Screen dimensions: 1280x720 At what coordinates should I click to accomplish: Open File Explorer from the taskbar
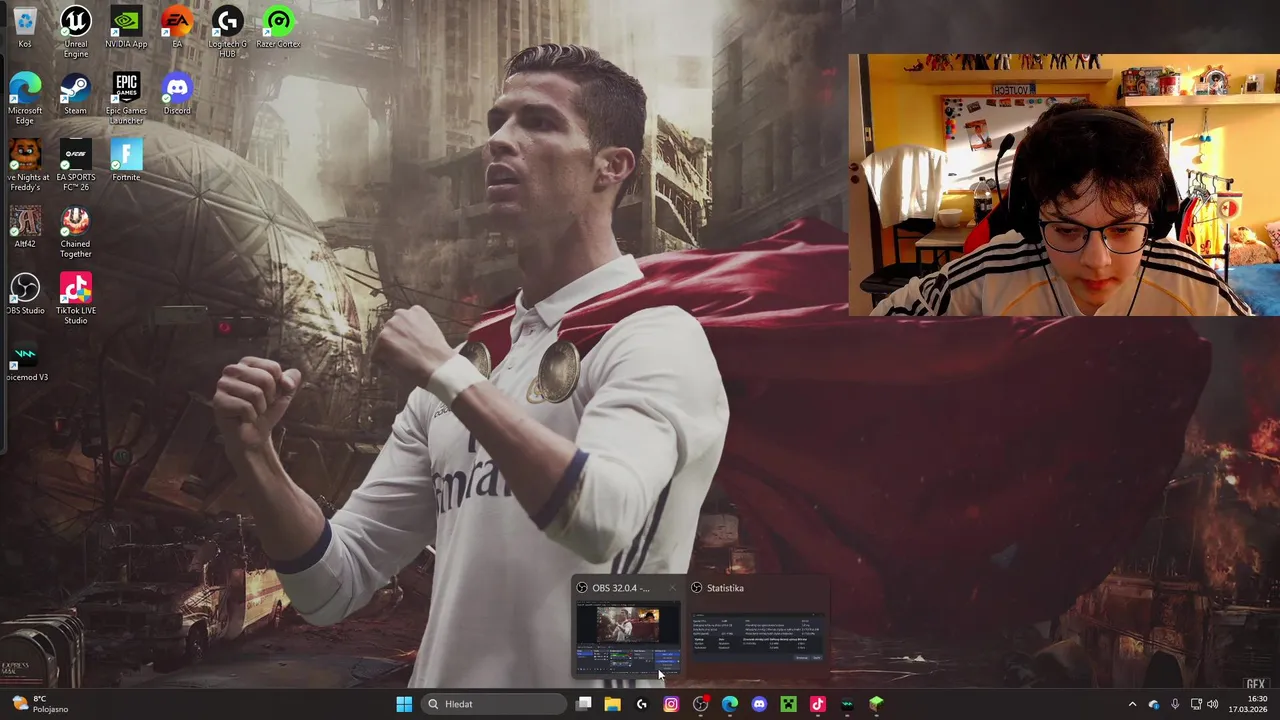(x=613, y=704)
